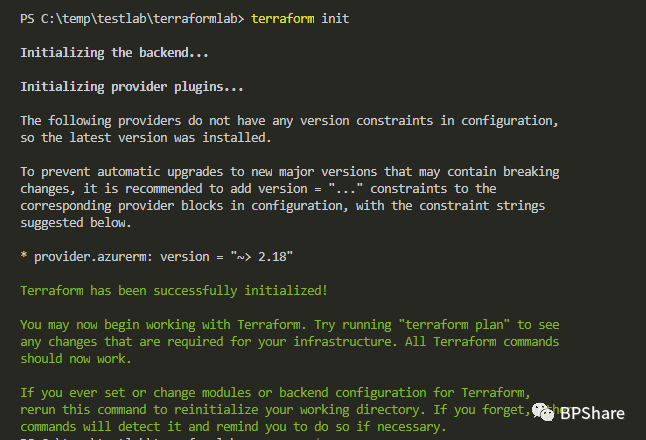The height and width of the screenshot is (440, 646).
Task: Click the PS C:\temp\testlab\terraformlab prompt
Action: click(x=132, y=19)
